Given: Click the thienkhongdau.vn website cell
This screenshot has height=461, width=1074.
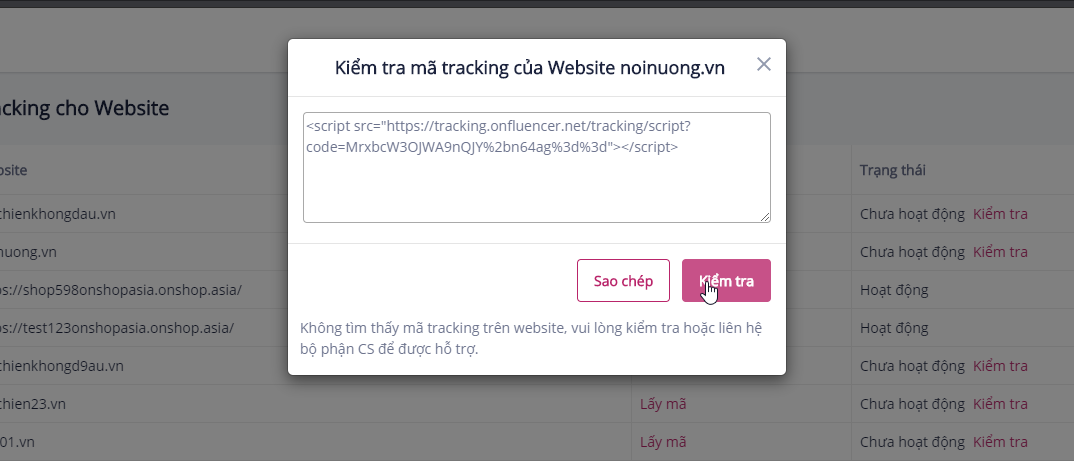Looking at the screenshot, I should (x=58, y=214).
